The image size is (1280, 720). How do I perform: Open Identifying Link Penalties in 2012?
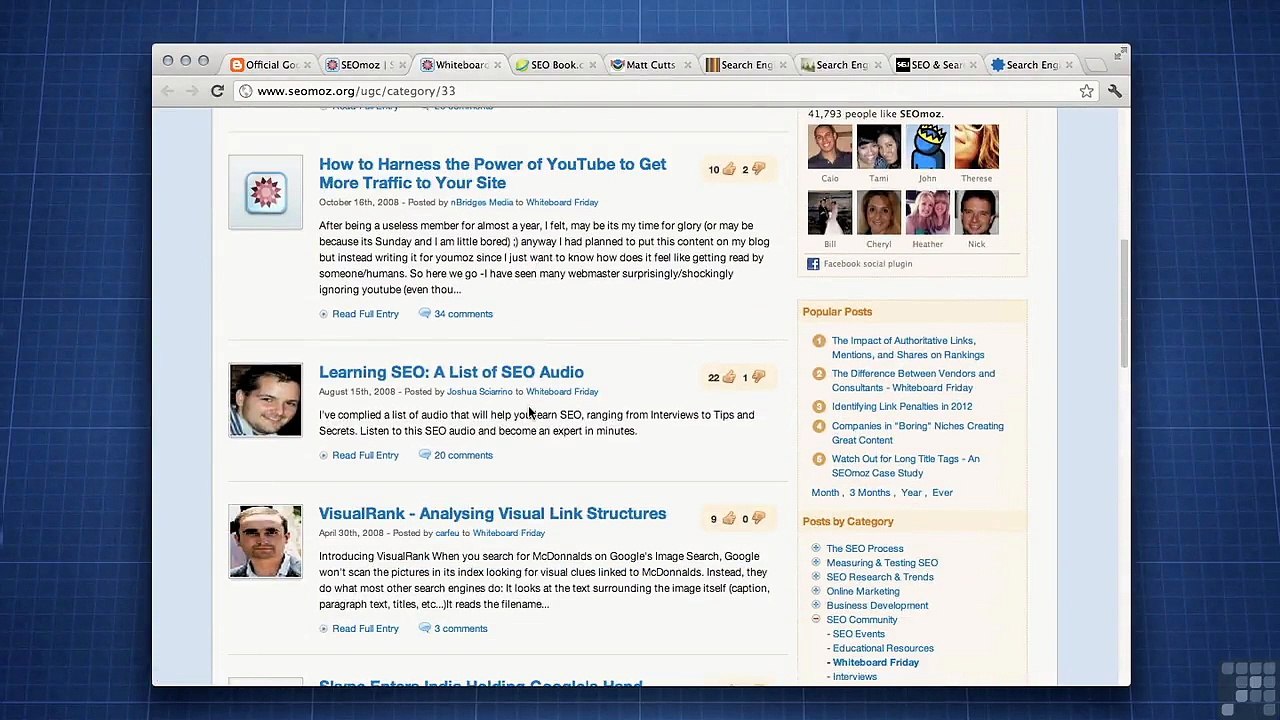click(902, 407)
